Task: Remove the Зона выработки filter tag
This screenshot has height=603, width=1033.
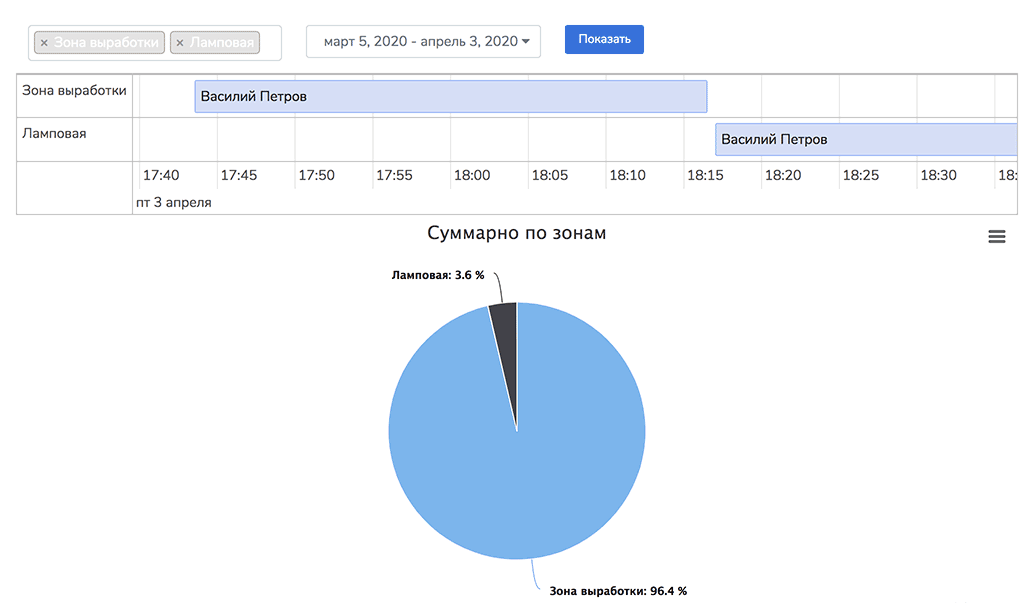Action: coord(44,43)
